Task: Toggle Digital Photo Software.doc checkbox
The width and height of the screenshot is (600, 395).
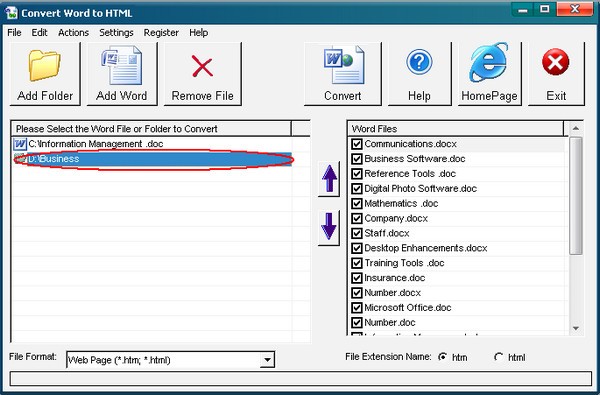Action: pos(357,189)
